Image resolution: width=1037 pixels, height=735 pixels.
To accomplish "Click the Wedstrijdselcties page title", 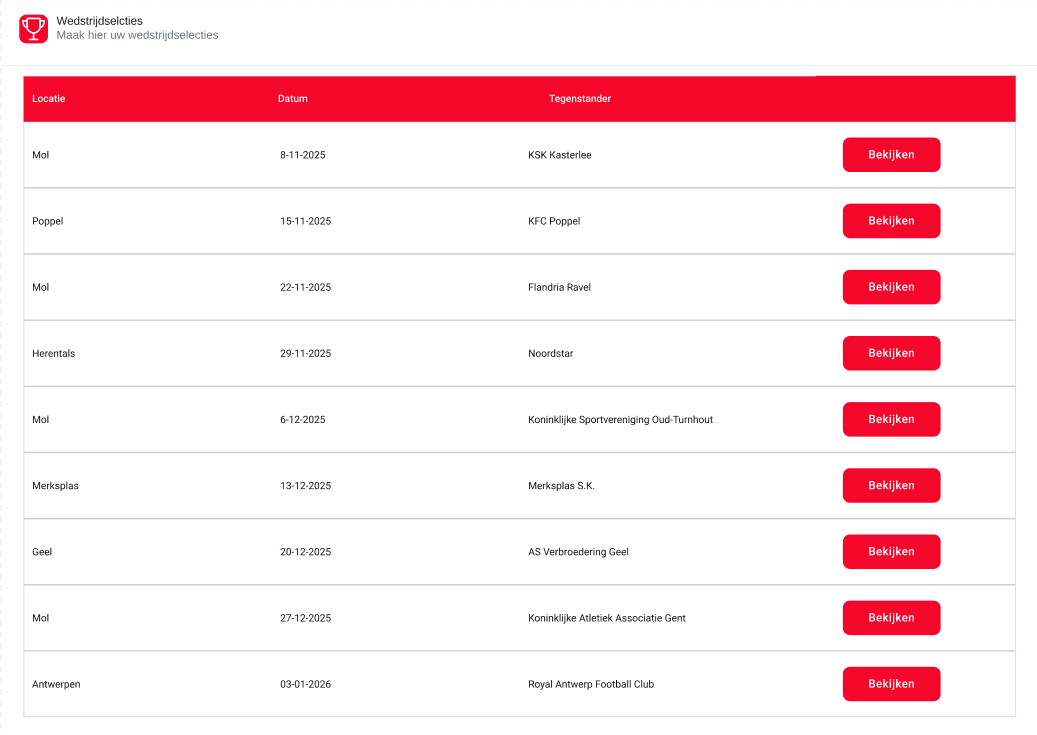I will coord(99,21).
